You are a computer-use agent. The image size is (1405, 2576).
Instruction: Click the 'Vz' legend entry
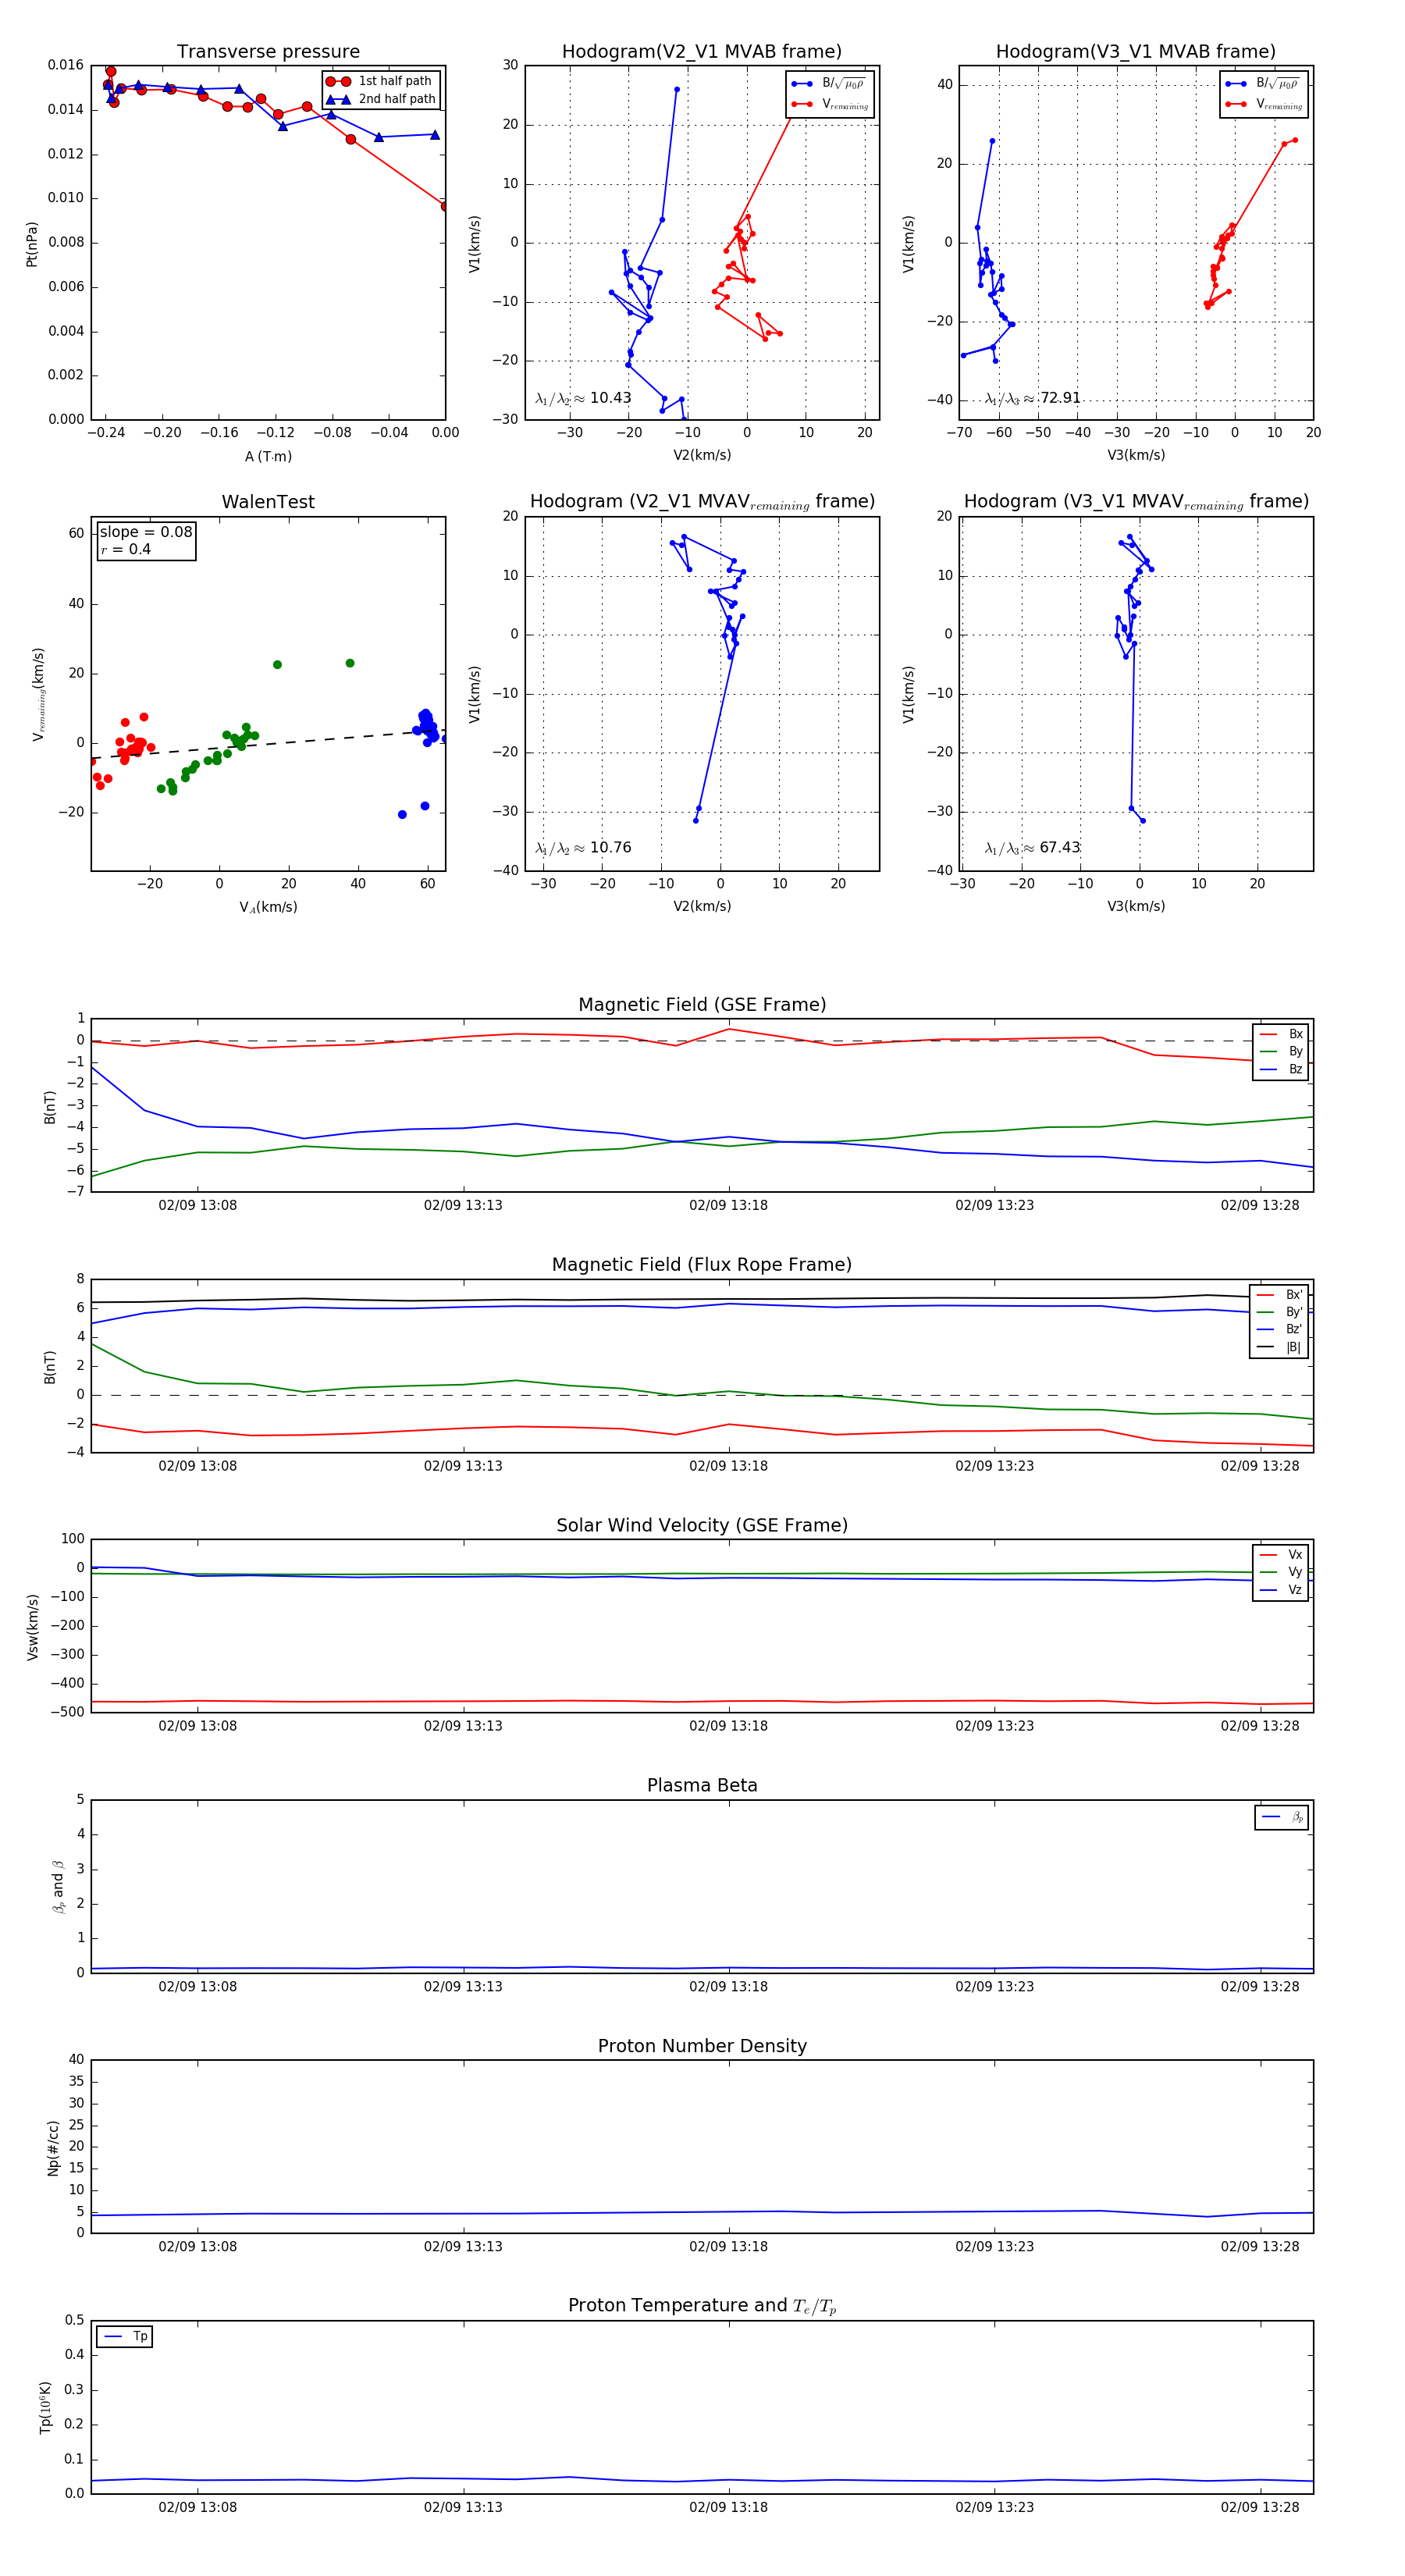coord(1282,1590)
